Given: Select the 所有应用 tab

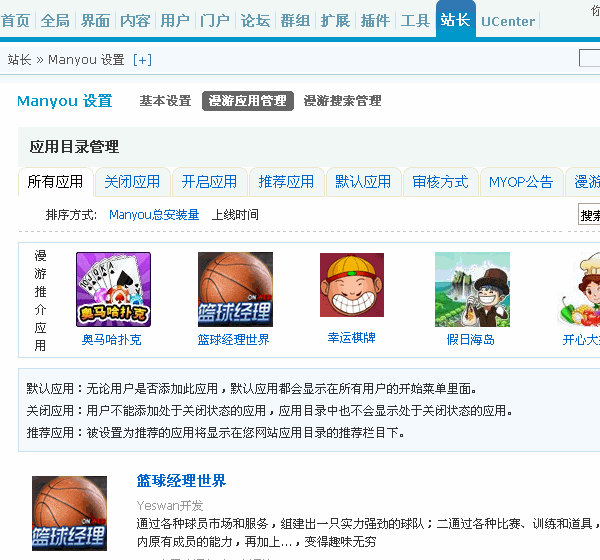Looking at the screenshot, I should [55, 182].
